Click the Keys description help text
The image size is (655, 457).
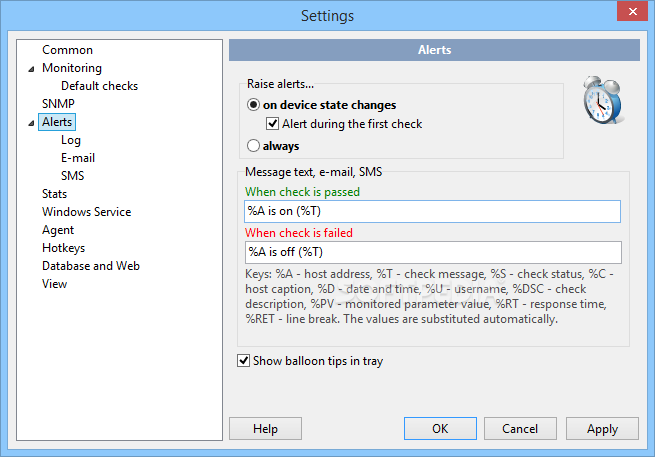429,297
